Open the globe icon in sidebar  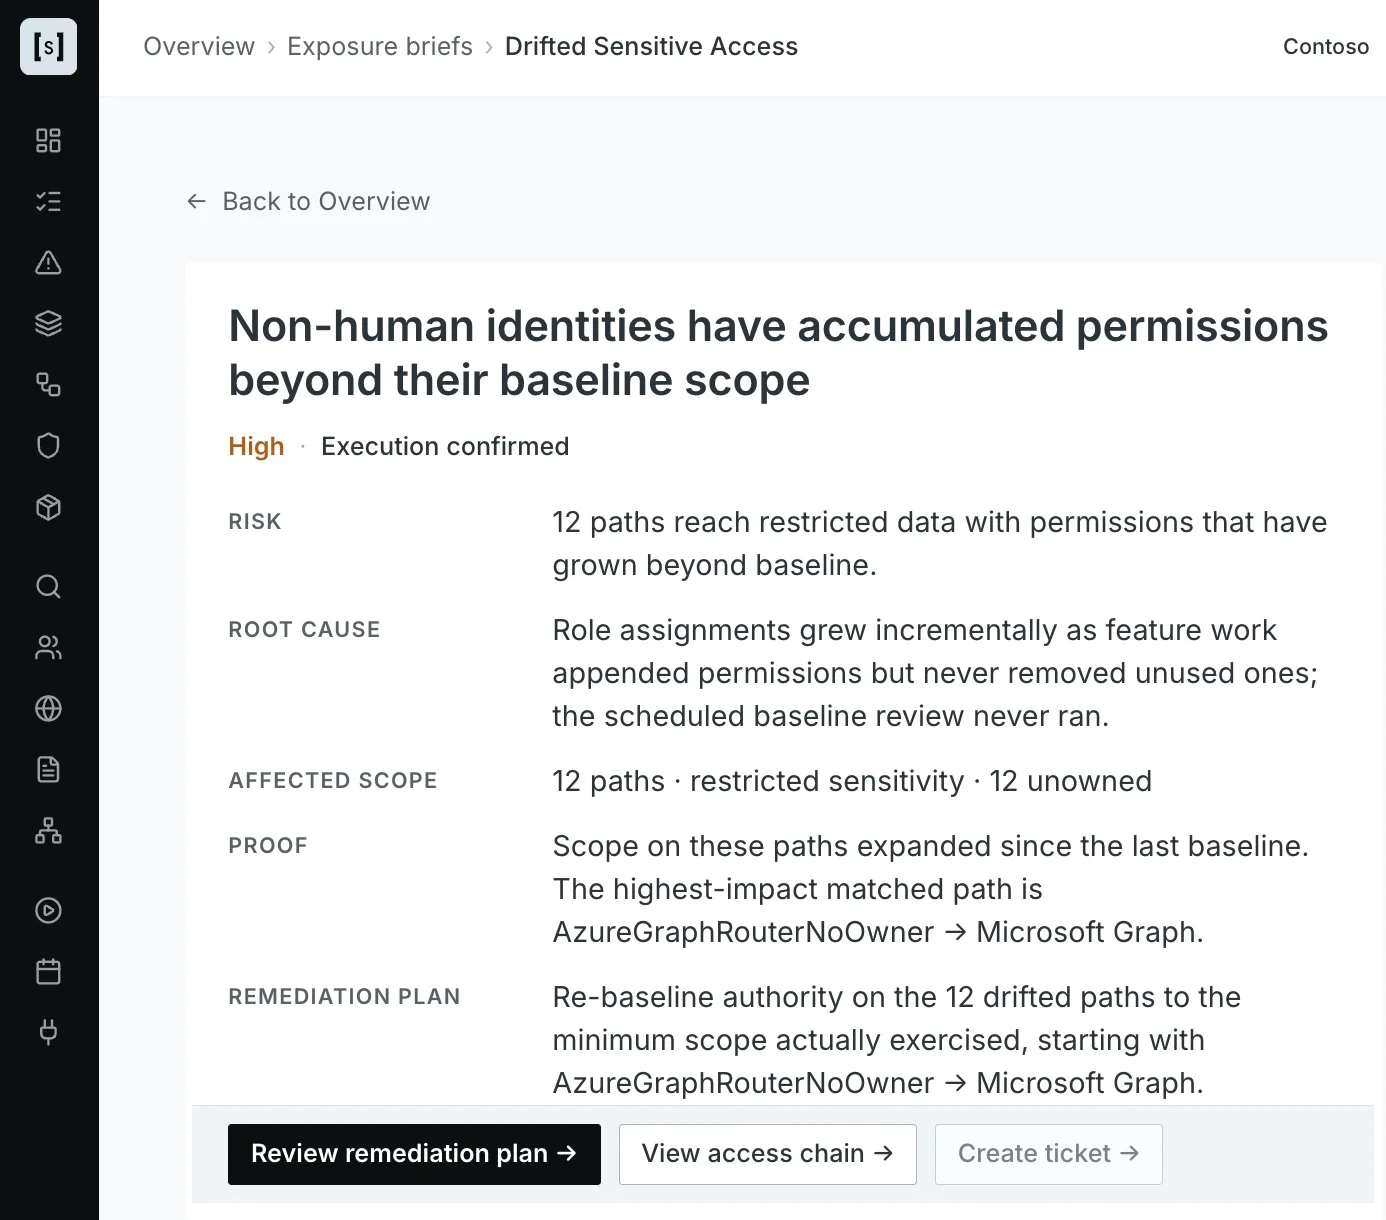coord(48,708)
